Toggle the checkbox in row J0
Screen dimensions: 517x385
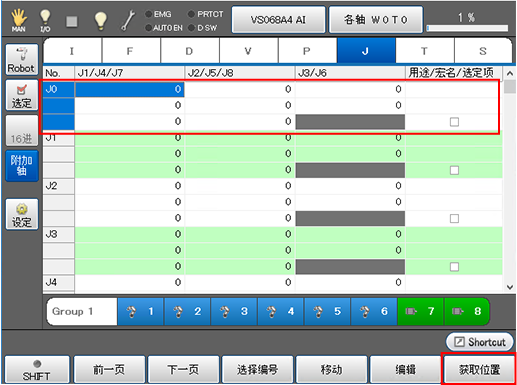[x=454, y=122]
